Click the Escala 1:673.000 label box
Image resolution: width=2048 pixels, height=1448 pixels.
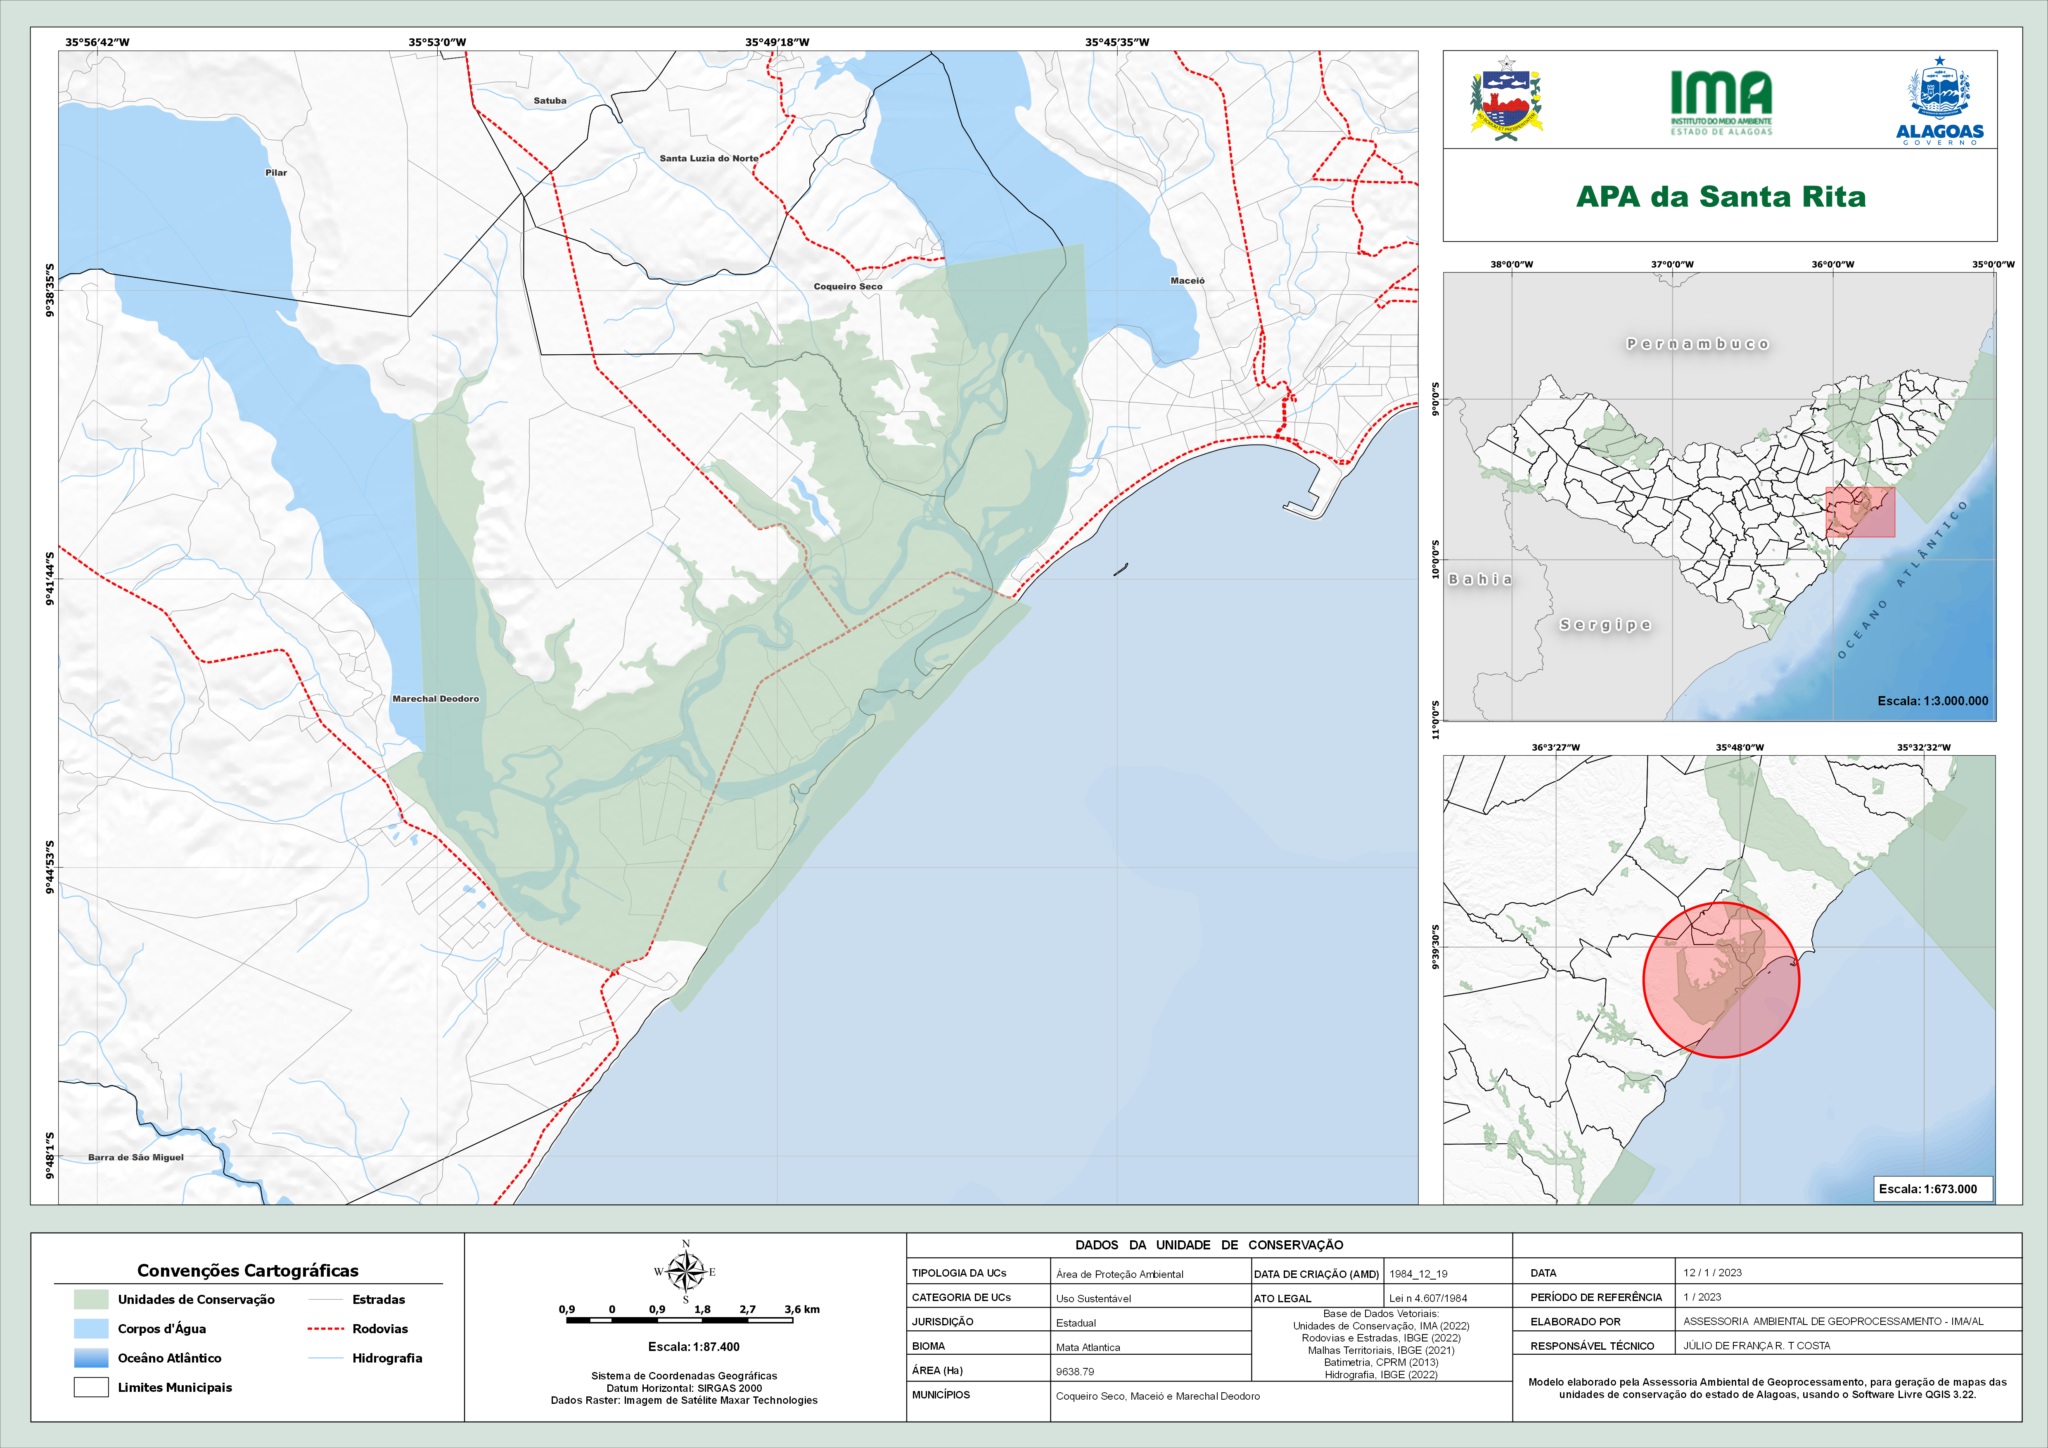[1927, 1189]
